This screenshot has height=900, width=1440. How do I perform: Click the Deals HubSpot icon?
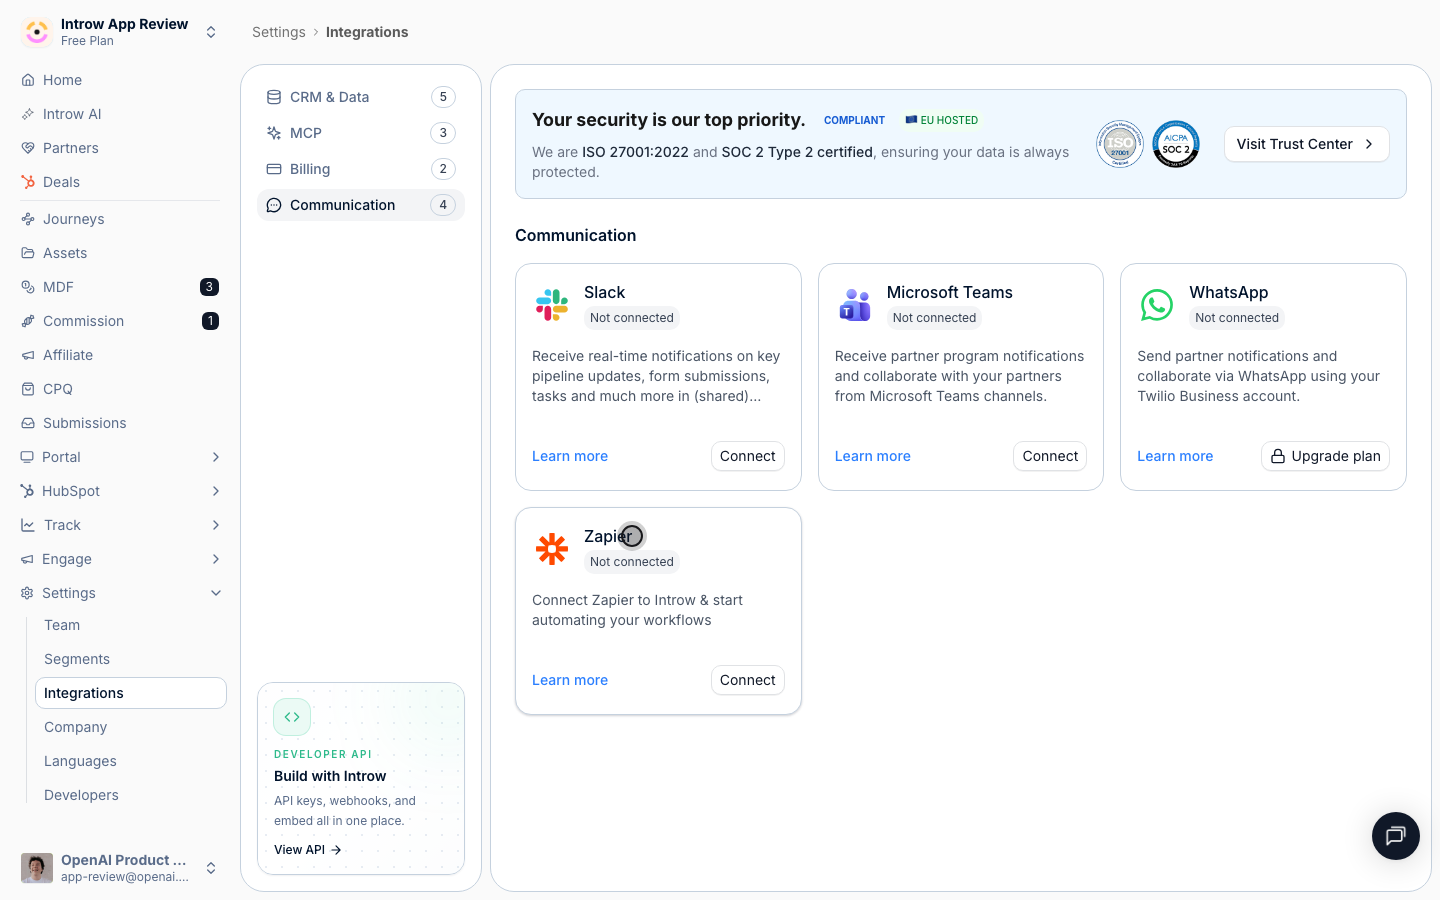coord(28,182)
